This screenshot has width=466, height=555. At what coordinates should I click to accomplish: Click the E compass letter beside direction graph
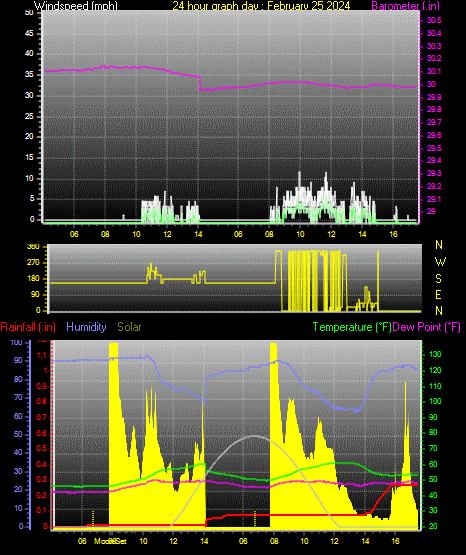click(438, 295)
